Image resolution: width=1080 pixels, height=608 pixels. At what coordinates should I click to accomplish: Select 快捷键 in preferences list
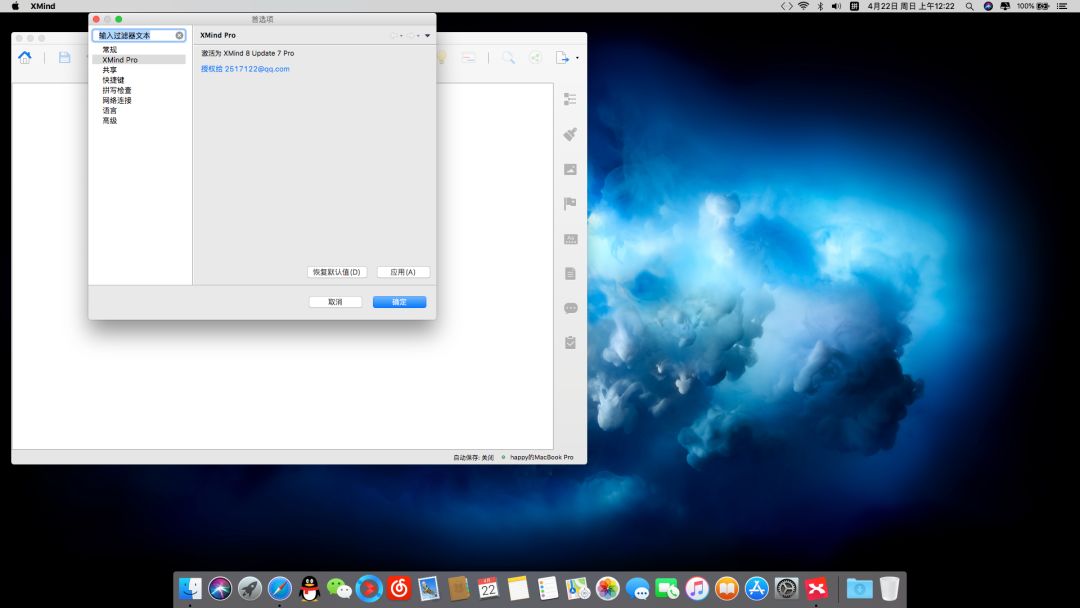113,80
